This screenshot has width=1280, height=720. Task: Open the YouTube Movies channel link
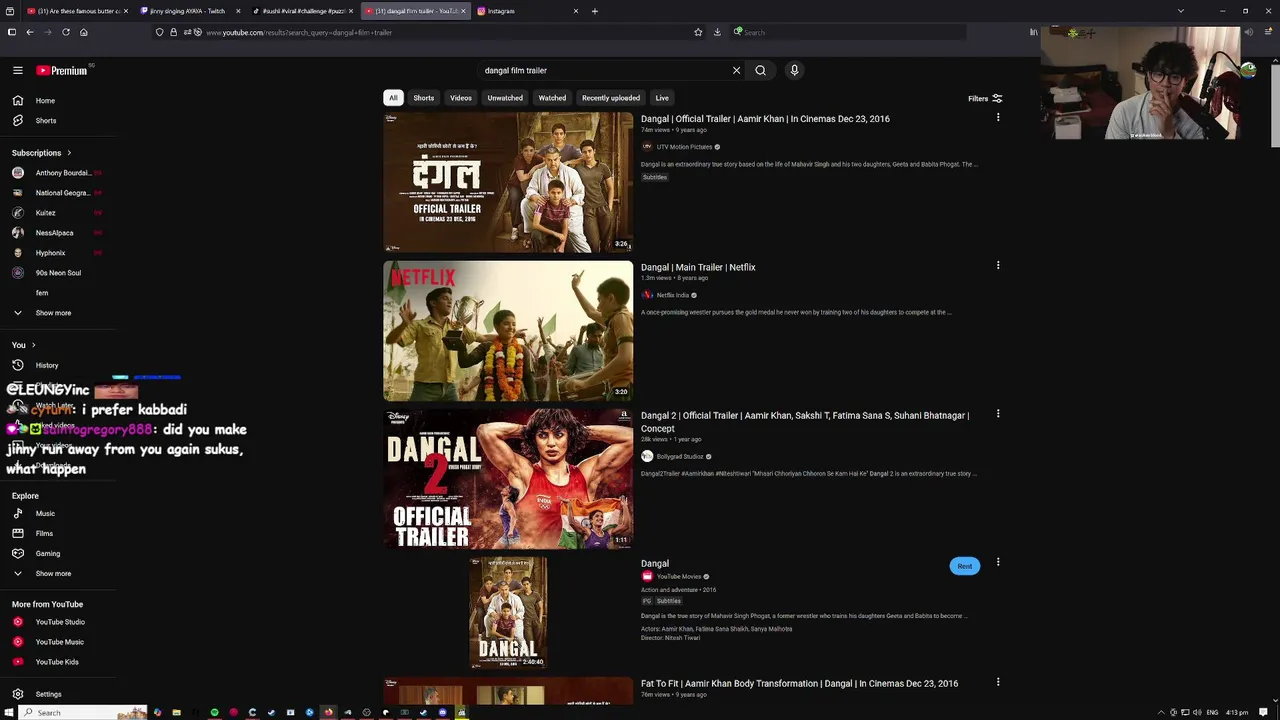tap(679, 577)
